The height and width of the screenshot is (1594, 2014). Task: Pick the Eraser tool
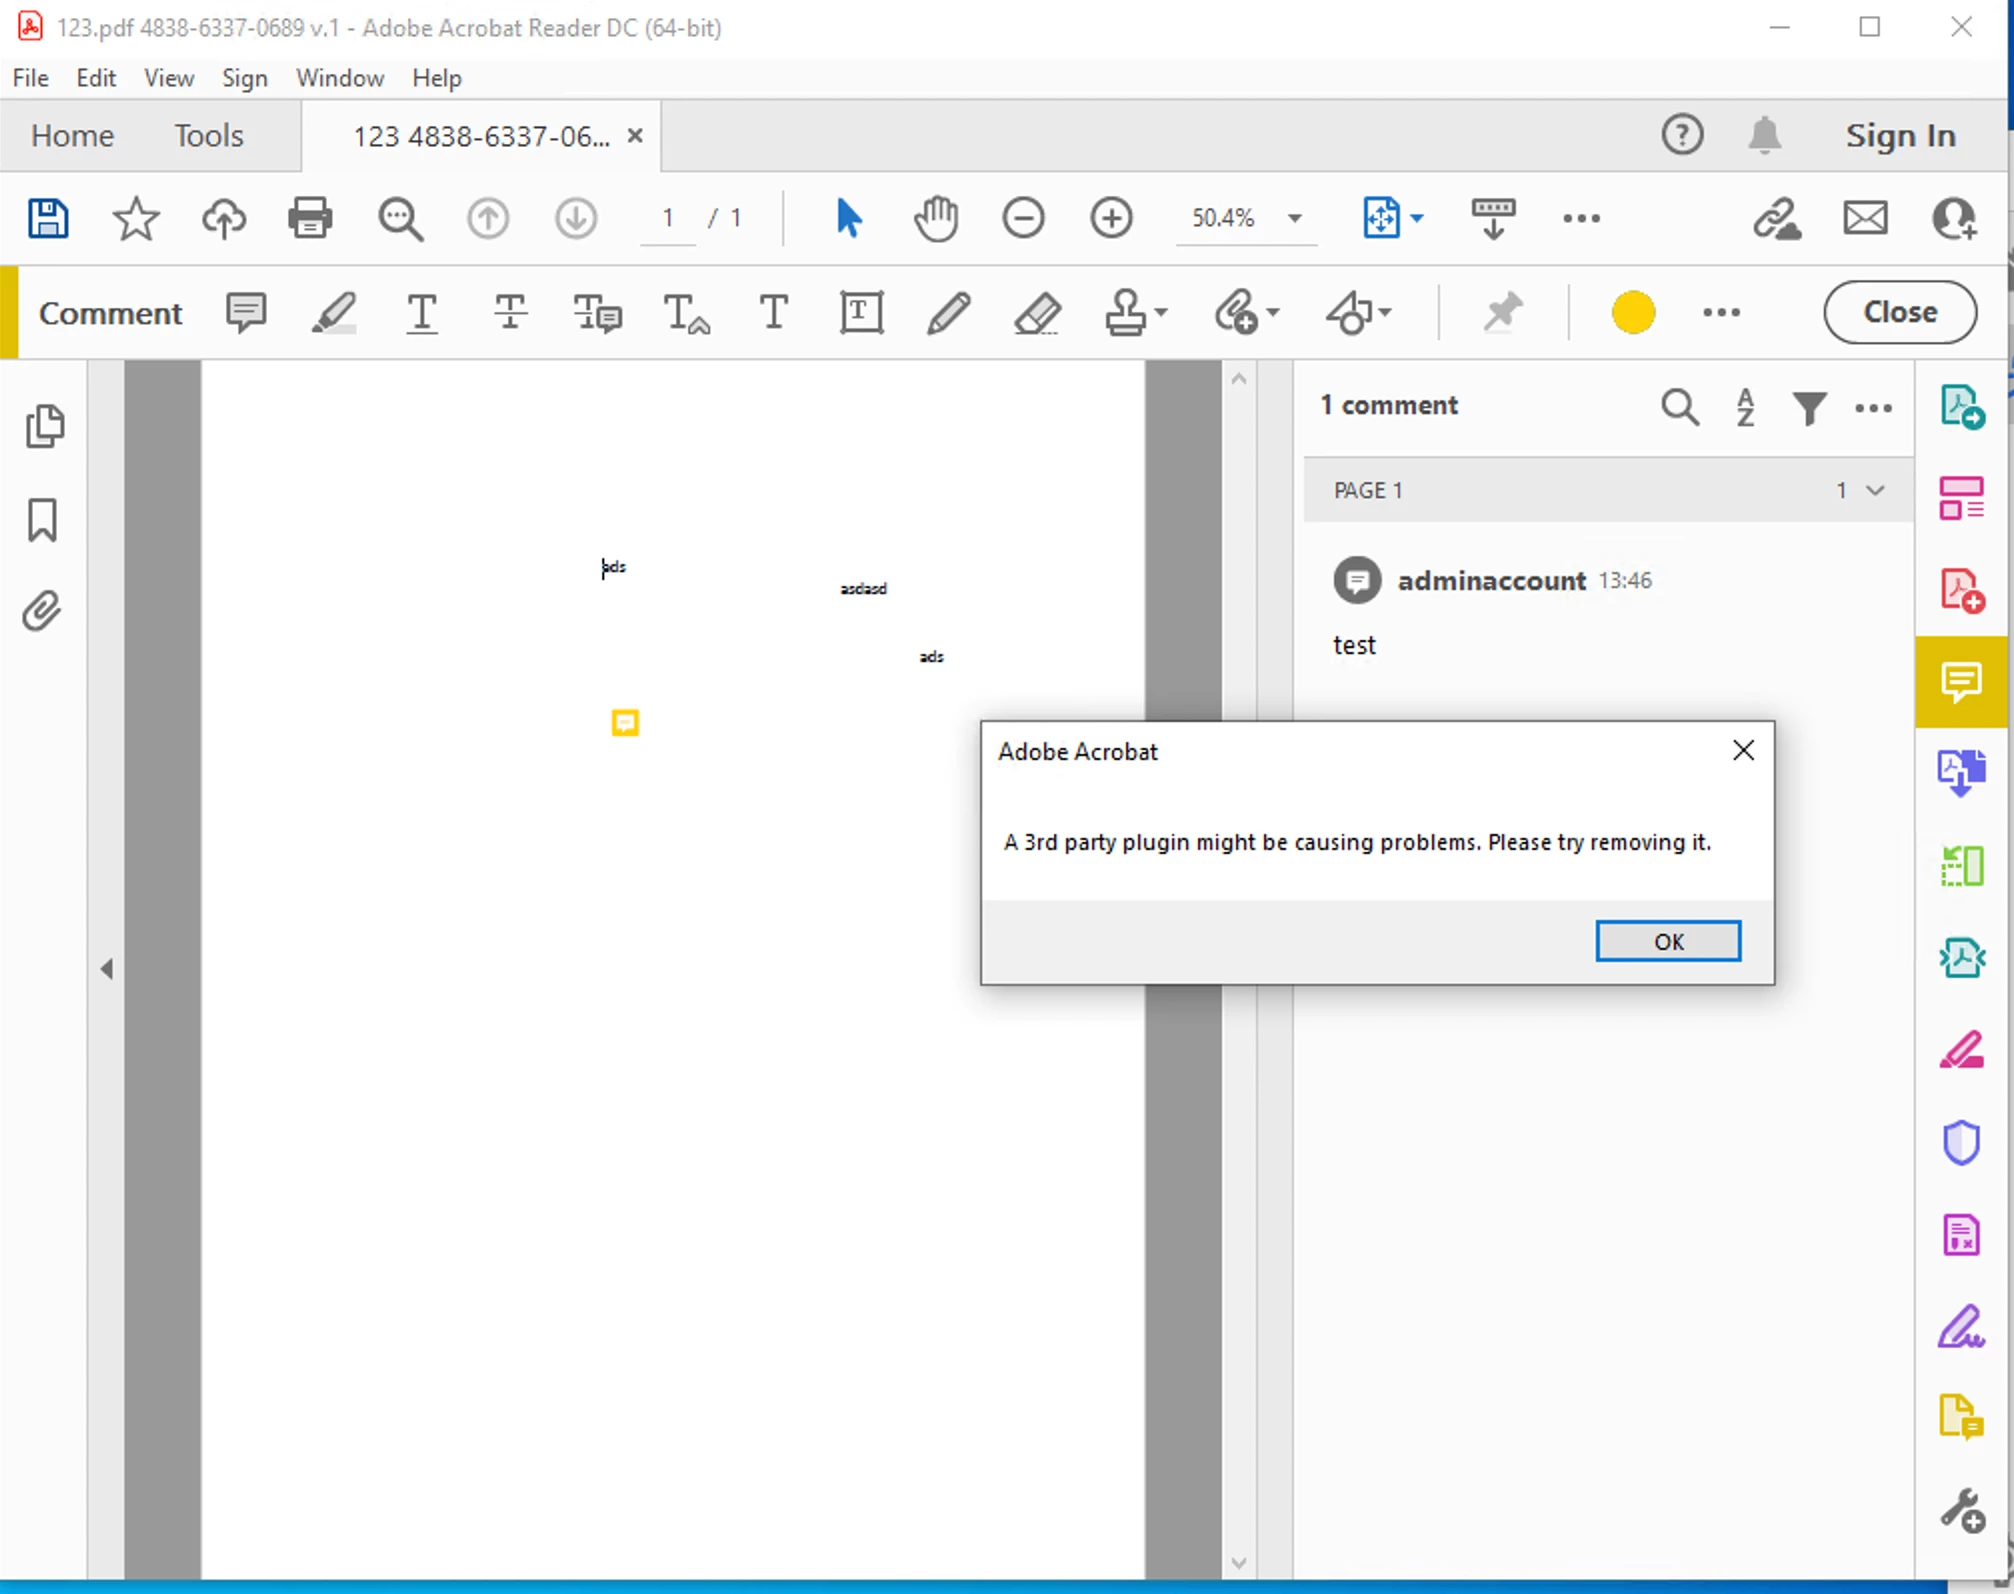point(1037,313)
